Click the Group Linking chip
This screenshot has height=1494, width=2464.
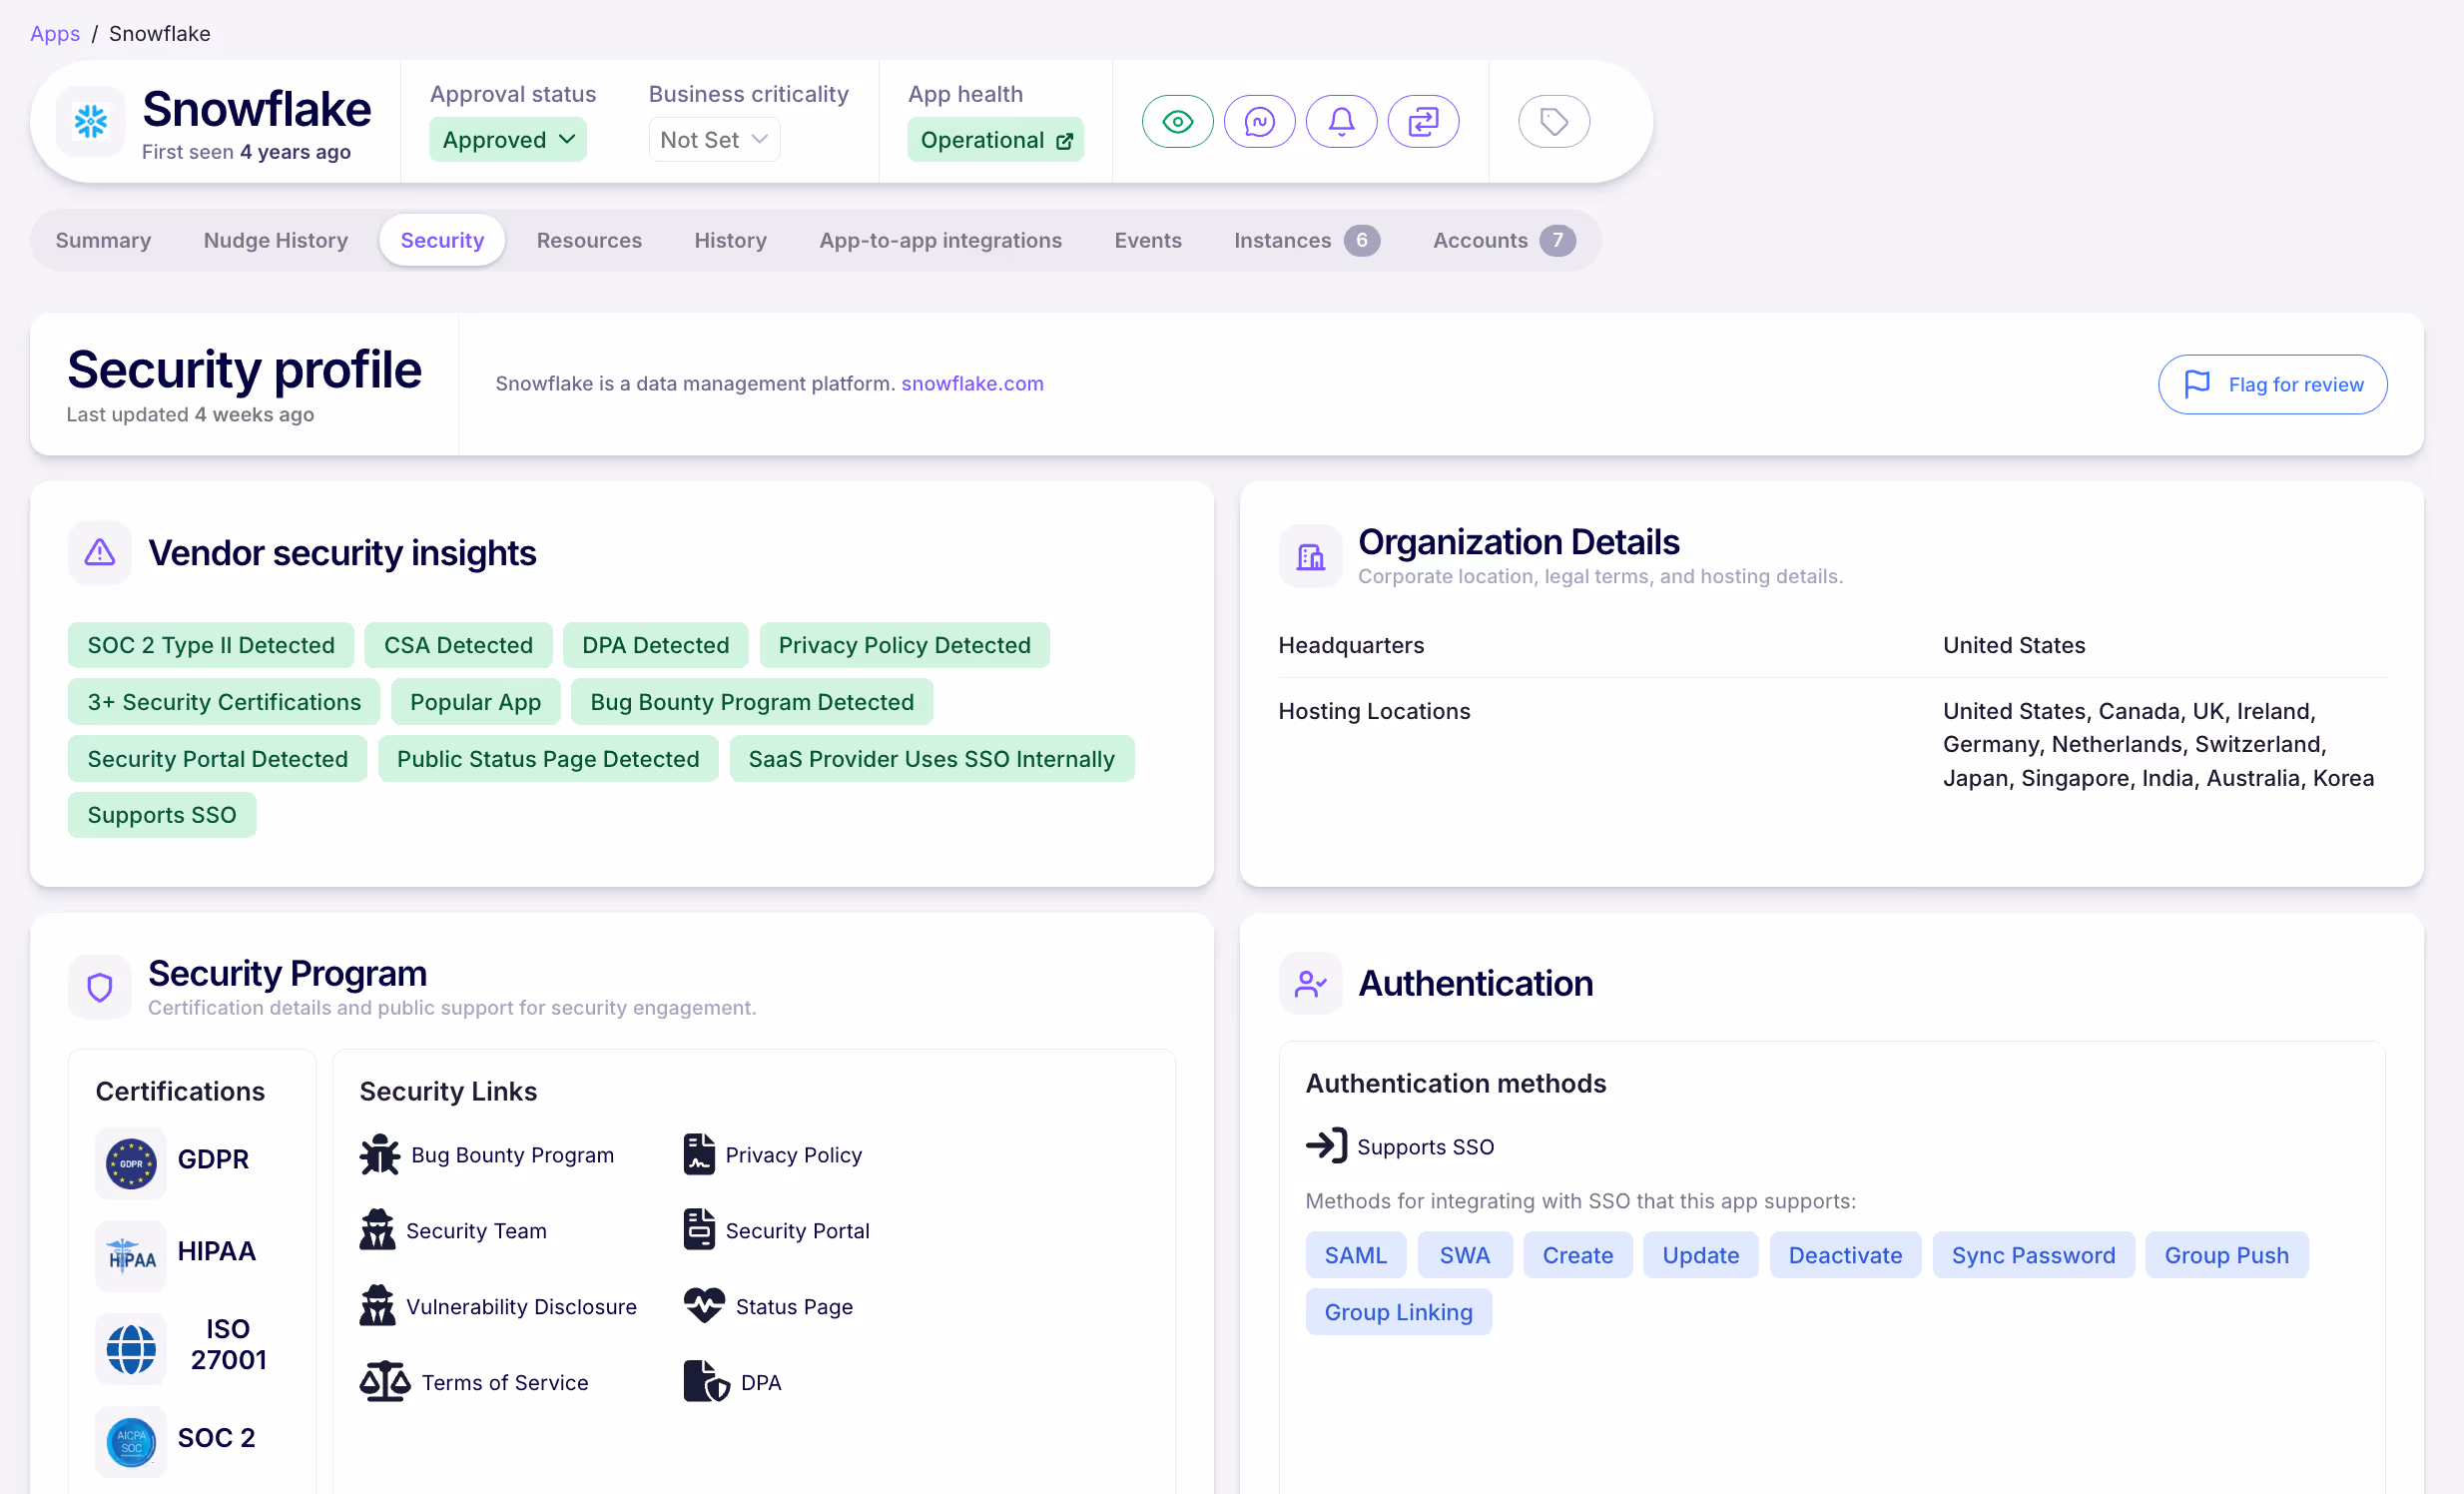(1399, 1313)
